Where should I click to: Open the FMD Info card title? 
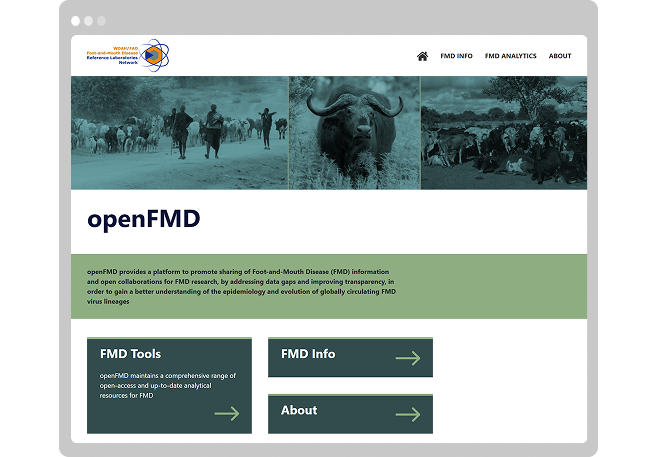pyautogui.click(x=308, y=354)
